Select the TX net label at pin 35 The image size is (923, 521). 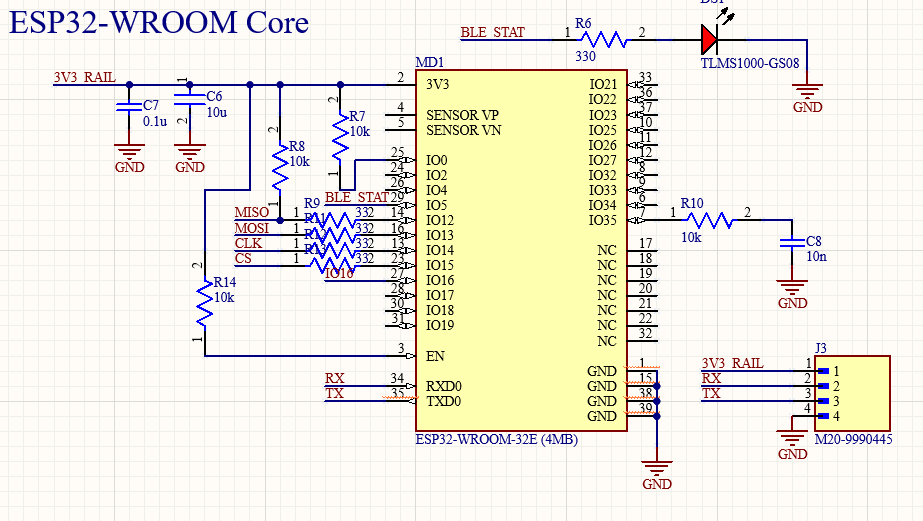point(334,393)
